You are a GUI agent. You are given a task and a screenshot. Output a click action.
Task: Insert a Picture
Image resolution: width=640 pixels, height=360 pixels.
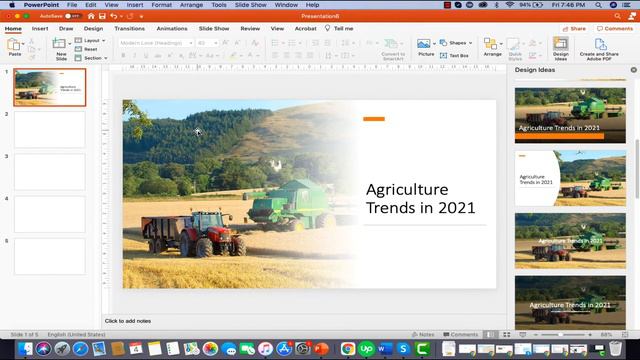pyautogui.click(x=424, y=47)
